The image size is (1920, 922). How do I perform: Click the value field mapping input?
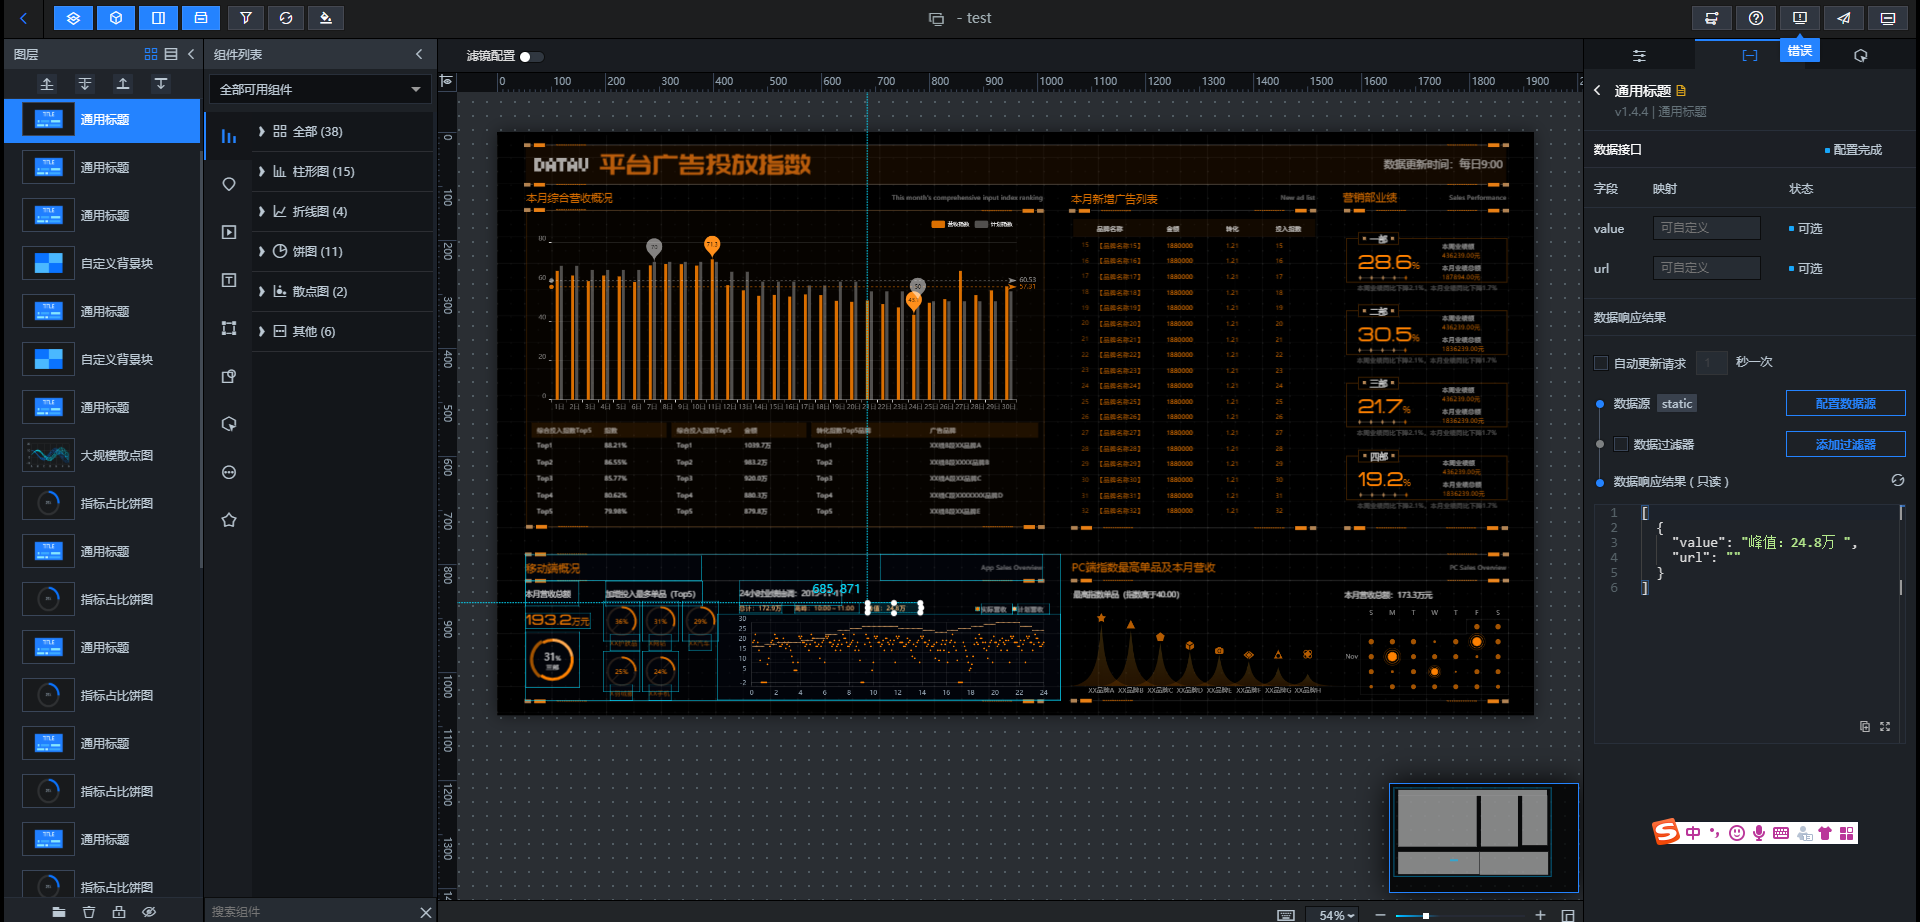coord(1706,228)
